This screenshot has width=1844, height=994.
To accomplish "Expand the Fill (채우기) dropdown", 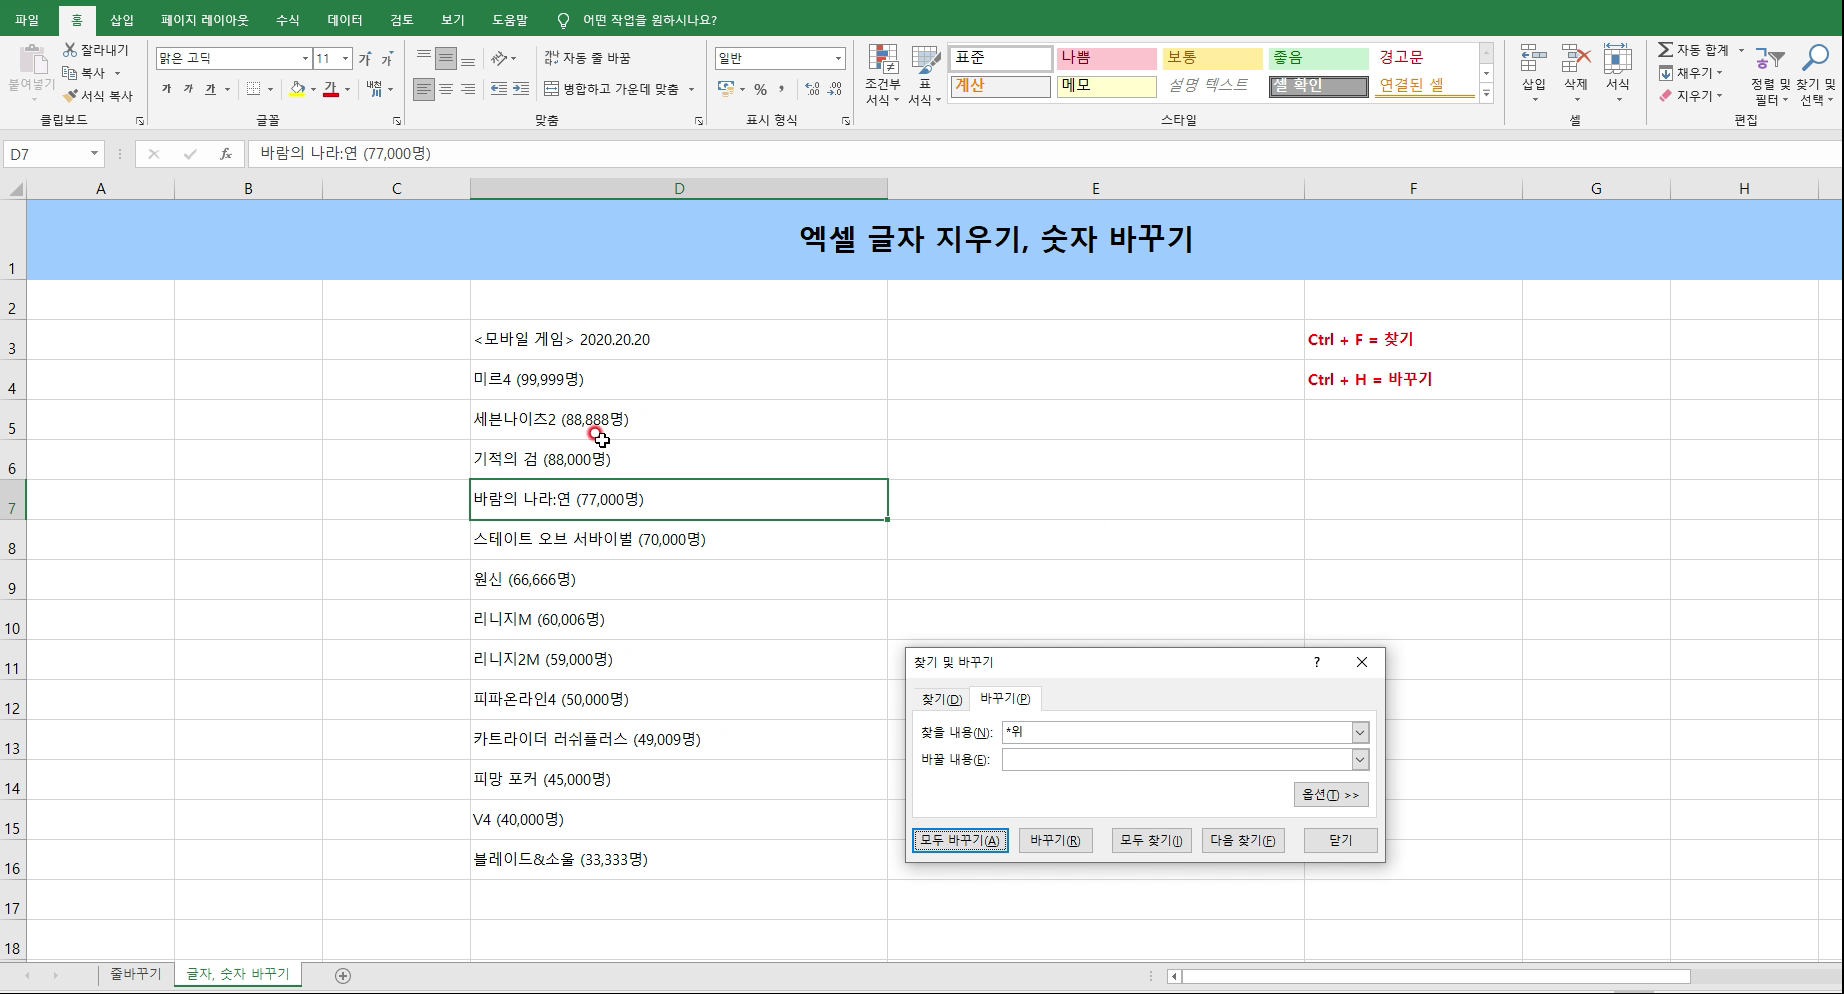I will point(1719,73).
